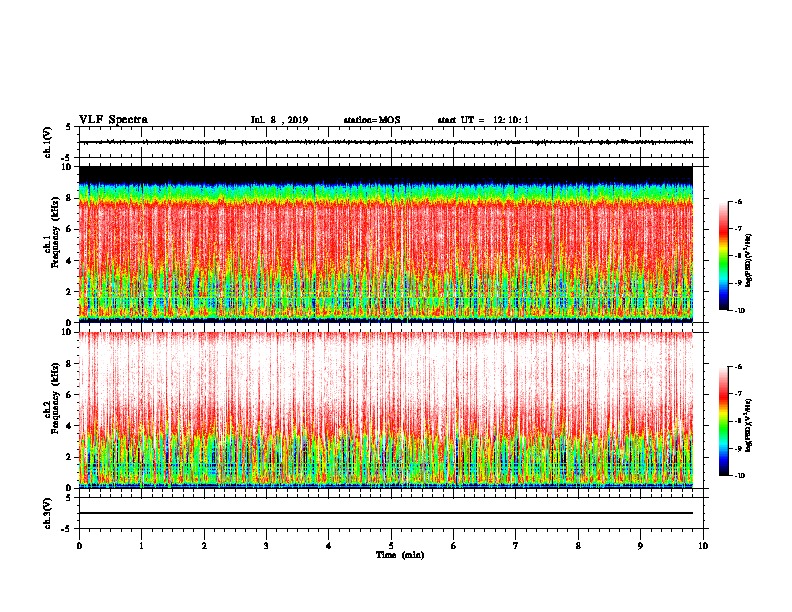Click inside the ch.2 spectrogram panel
The height and width of the screenshot is (612, 792).
[x=386, y=410]
